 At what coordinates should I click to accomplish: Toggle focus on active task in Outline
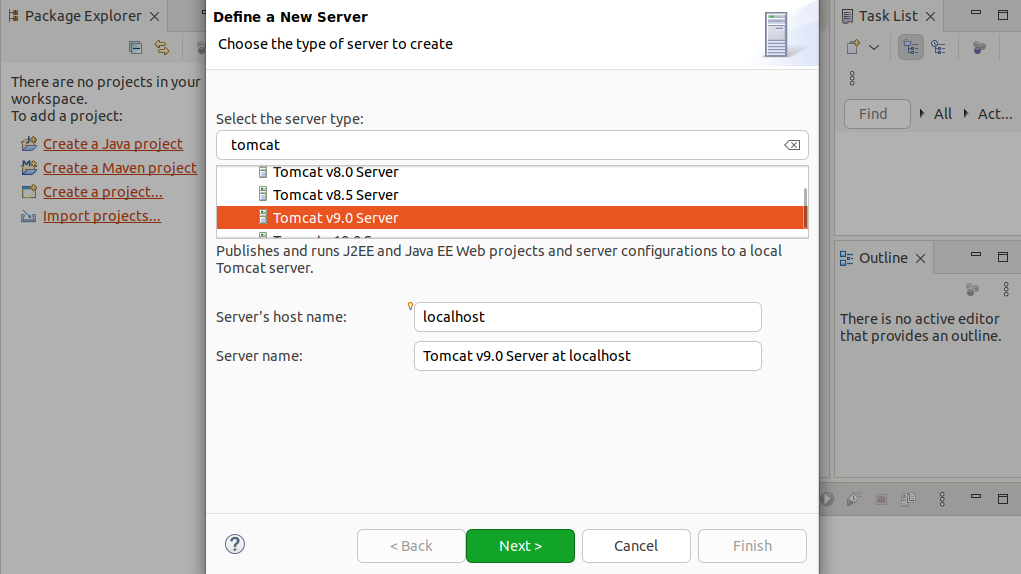tap(972, 289)
